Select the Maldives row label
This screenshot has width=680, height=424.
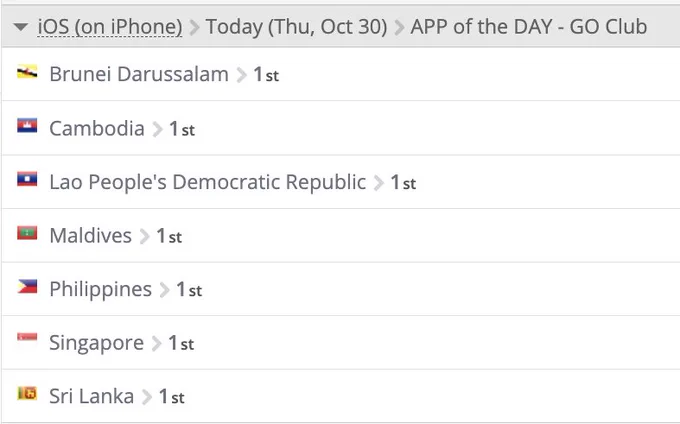[91, 236]
